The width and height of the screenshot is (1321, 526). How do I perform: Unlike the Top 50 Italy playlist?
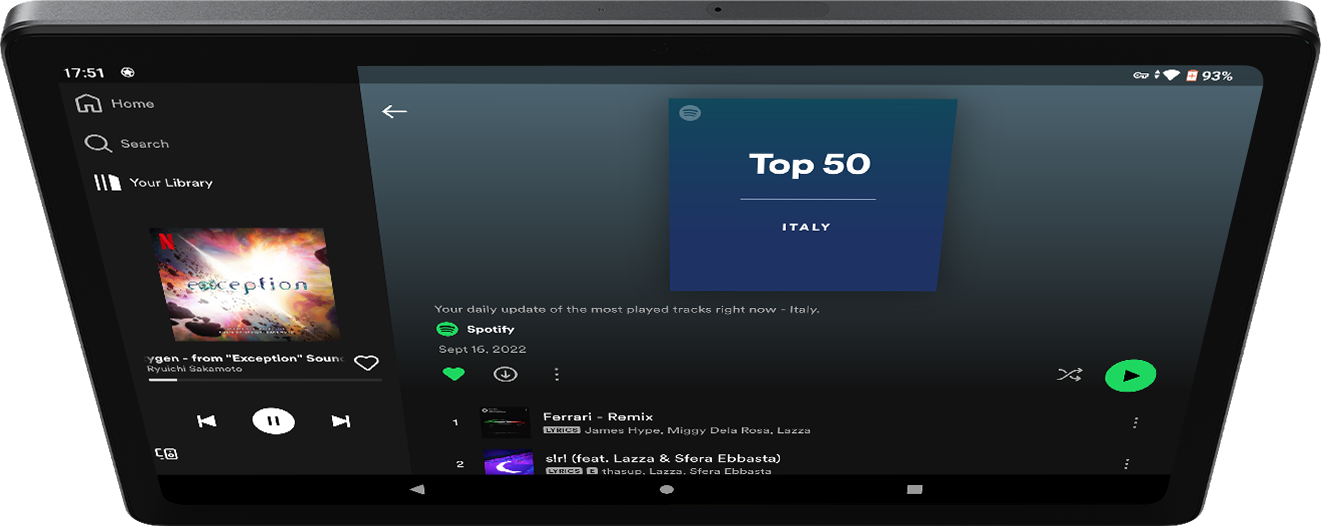(x=454, y=374)
